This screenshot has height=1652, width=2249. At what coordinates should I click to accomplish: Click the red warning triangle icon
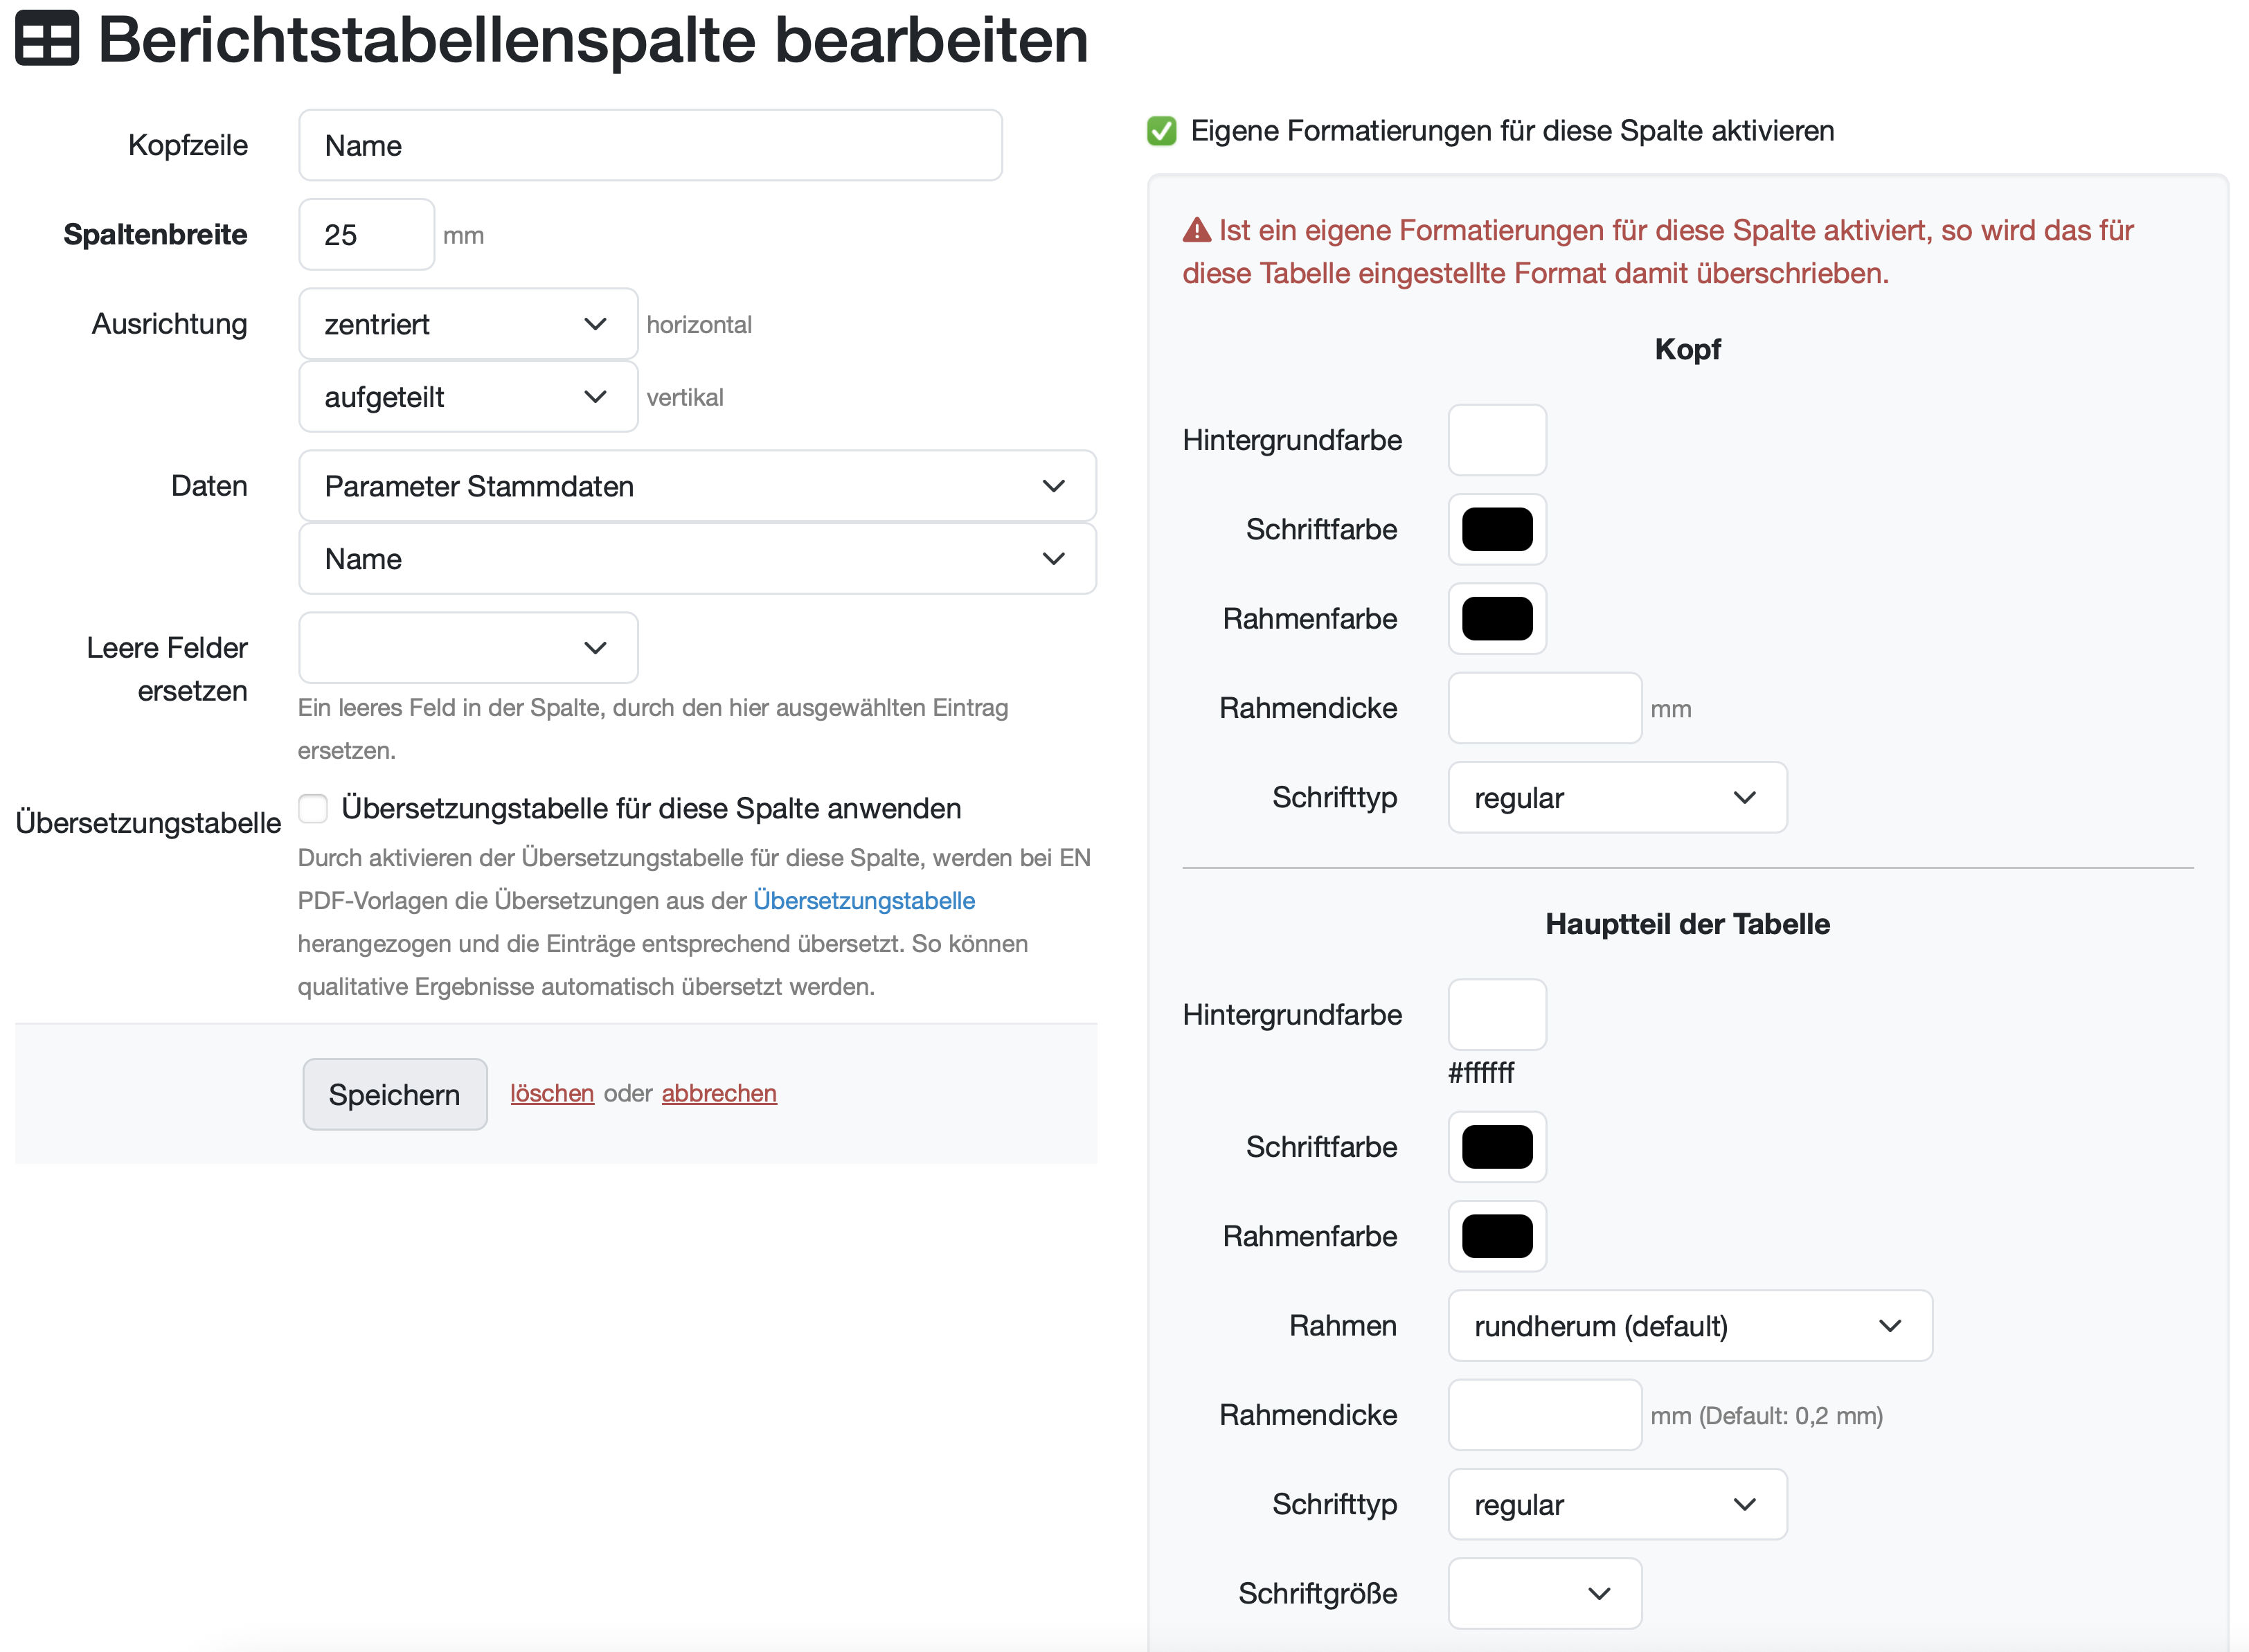point(1196,231)
